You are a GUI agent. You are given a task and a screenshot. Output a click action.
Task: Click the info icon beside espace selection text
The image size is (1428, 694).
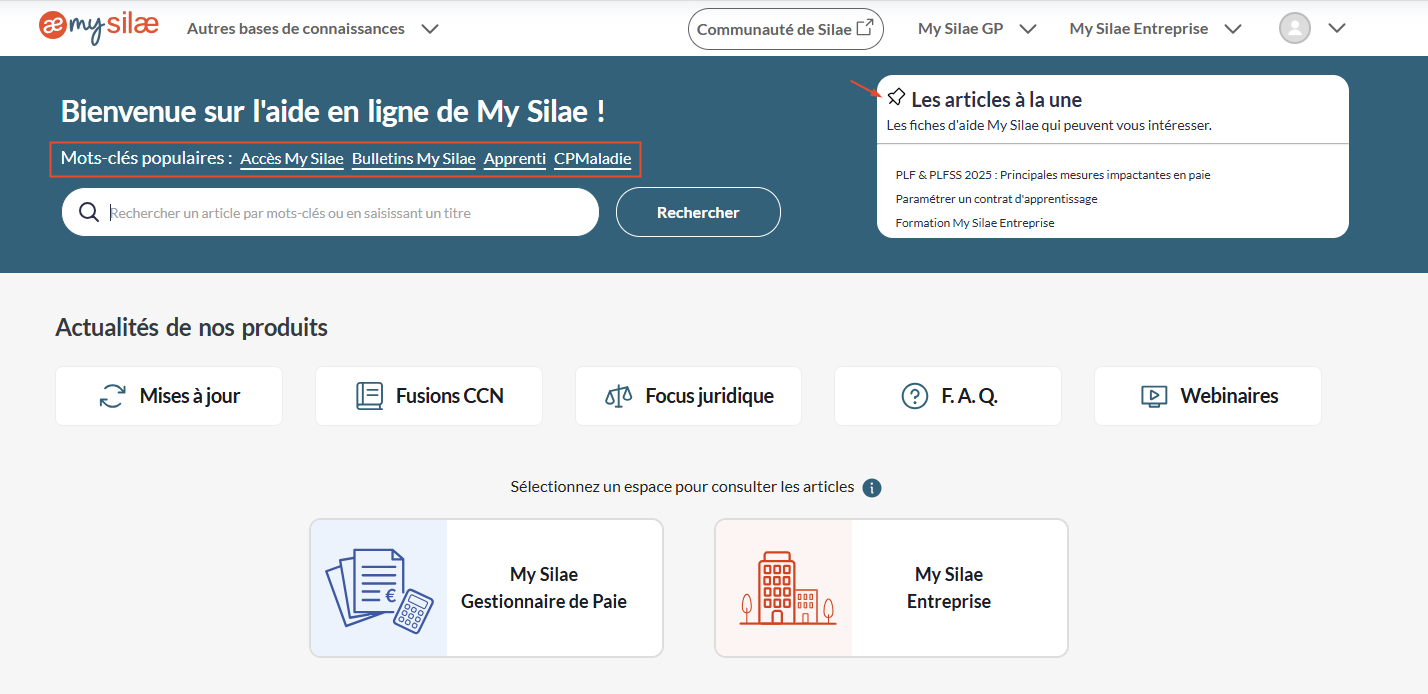pyautogui.click(x=871, y=488)
